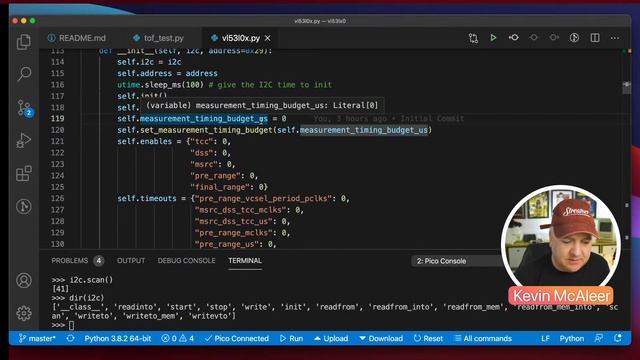Change the Python language mode
This screenshot has height=360, width=640.
coord(571,338)
